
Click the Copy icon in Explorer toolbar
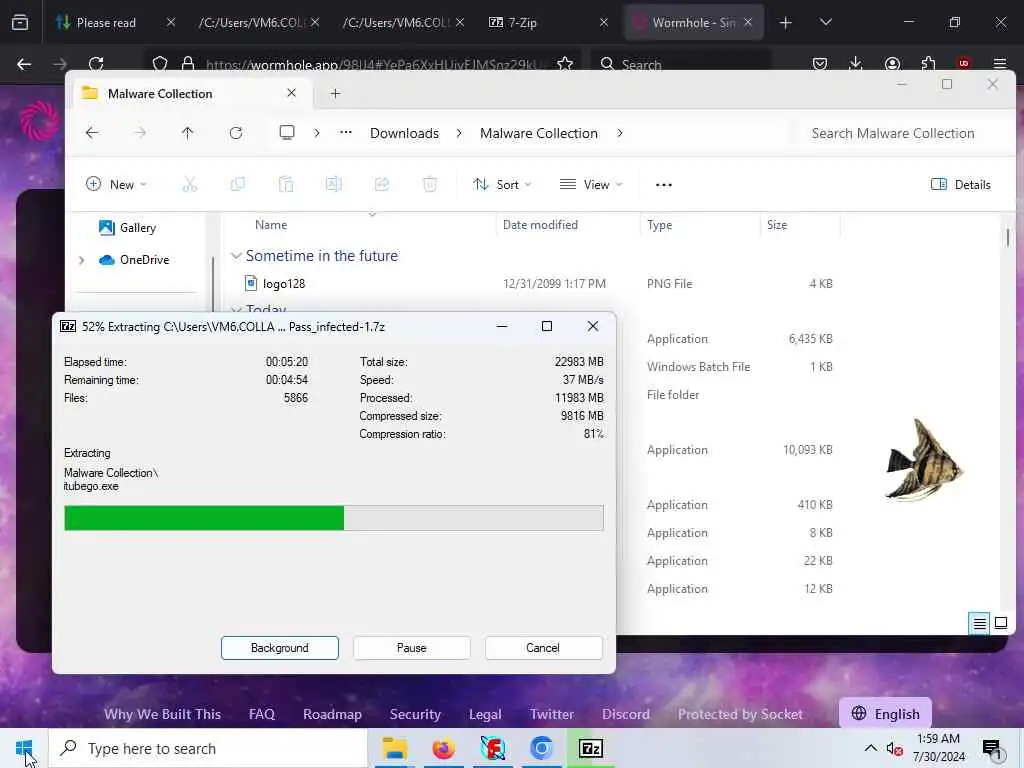pos(238,185)
